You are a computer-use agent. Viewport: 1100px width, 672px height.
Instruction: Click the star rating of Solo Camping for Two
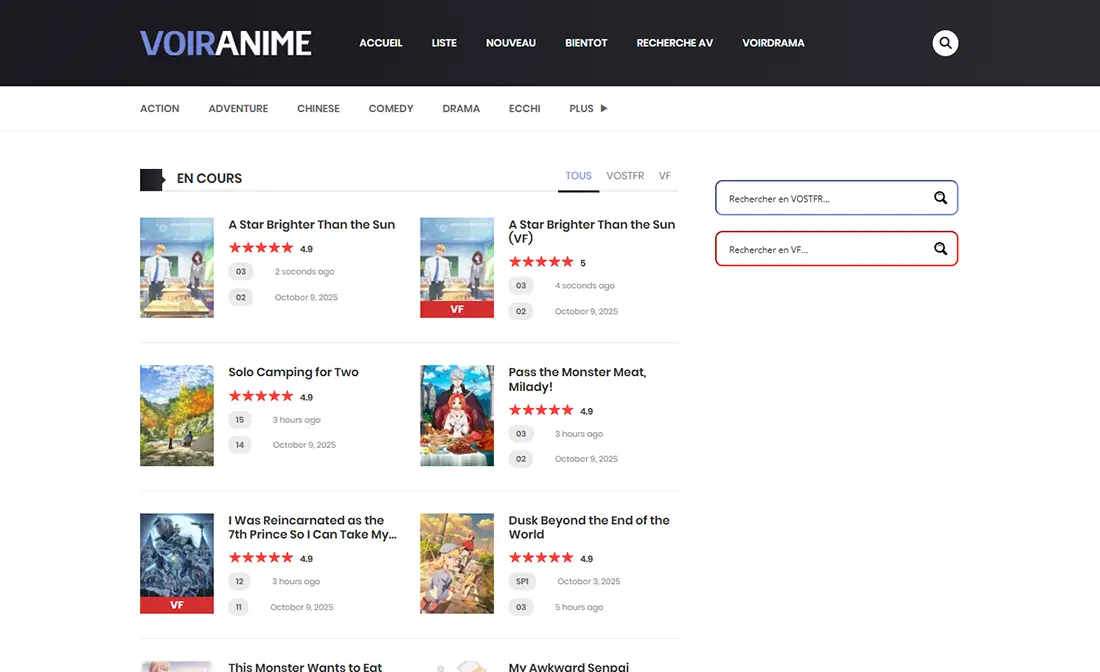coord(260,395)
